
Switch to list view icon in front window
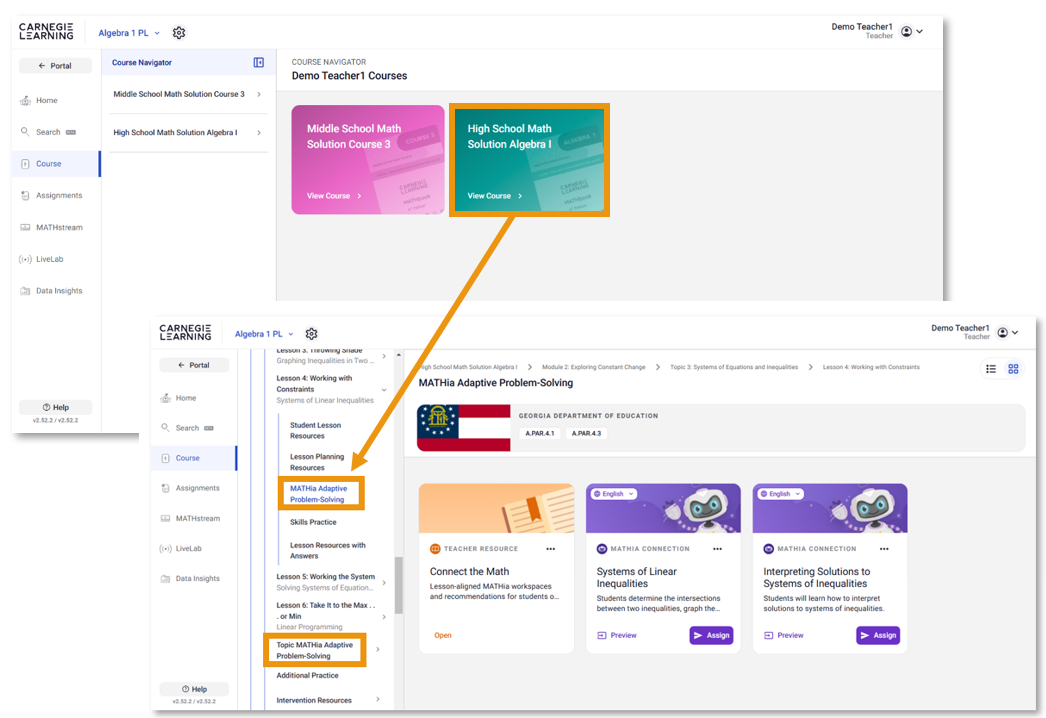click(991, 369)
